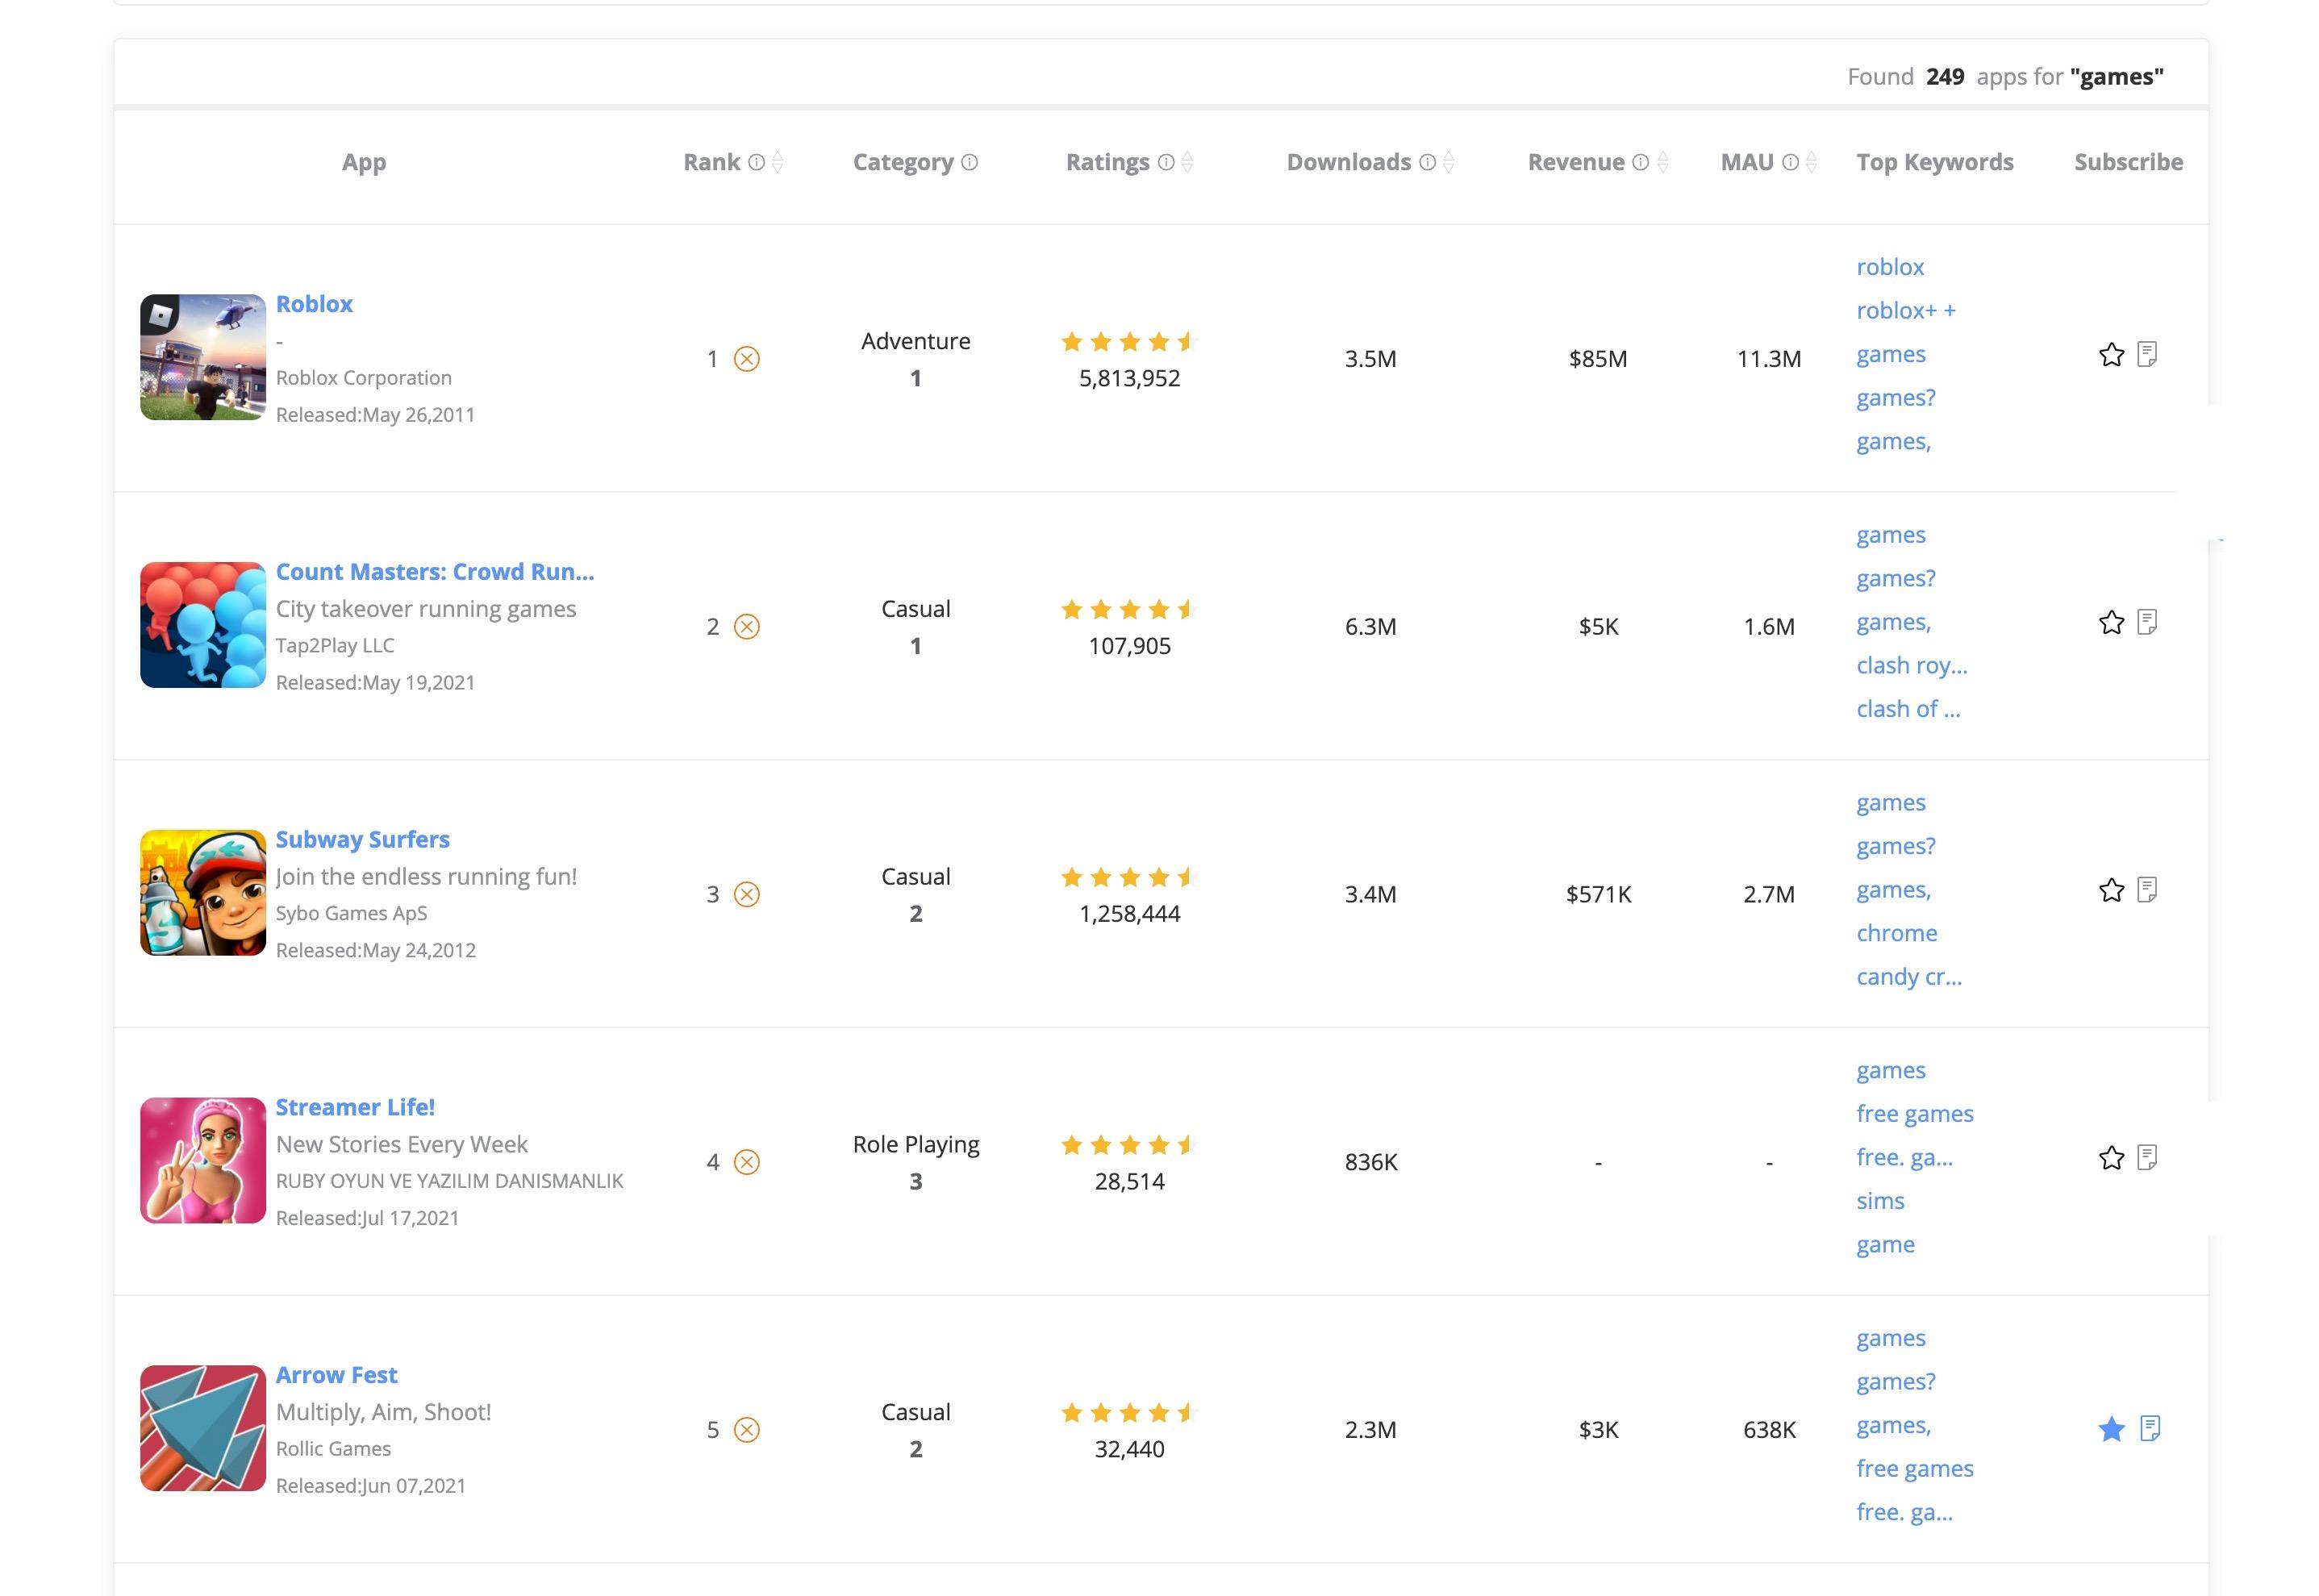Click the info icon next to Category header
Image resolution: width=2319 pixels, height=1596 pixels.
coord(969,162)
